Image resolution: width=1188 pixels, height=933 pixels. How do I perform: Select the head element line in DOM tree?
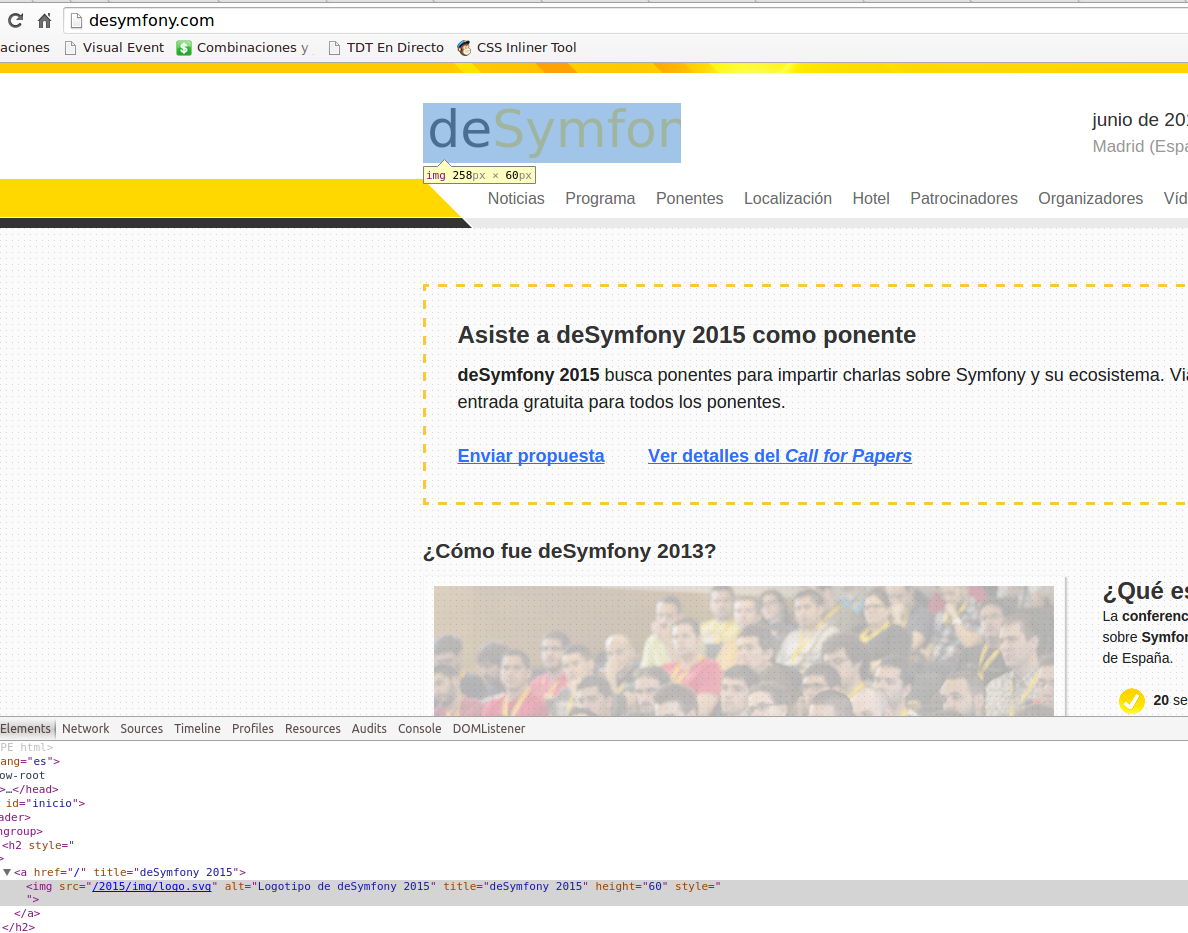coord(30,790)
